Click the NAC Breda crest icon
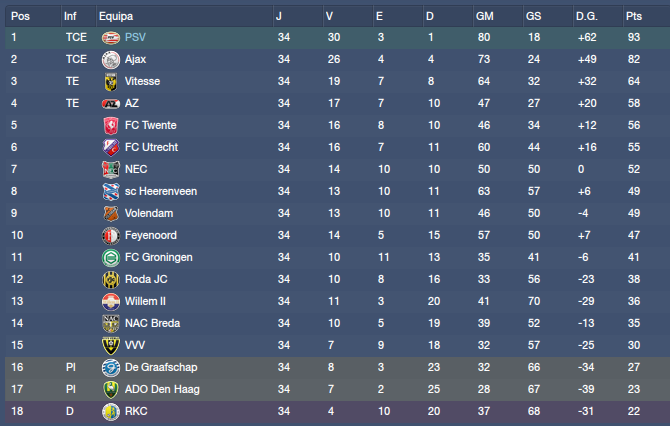This screenshot has width=670, height=426. click(110, 323)
